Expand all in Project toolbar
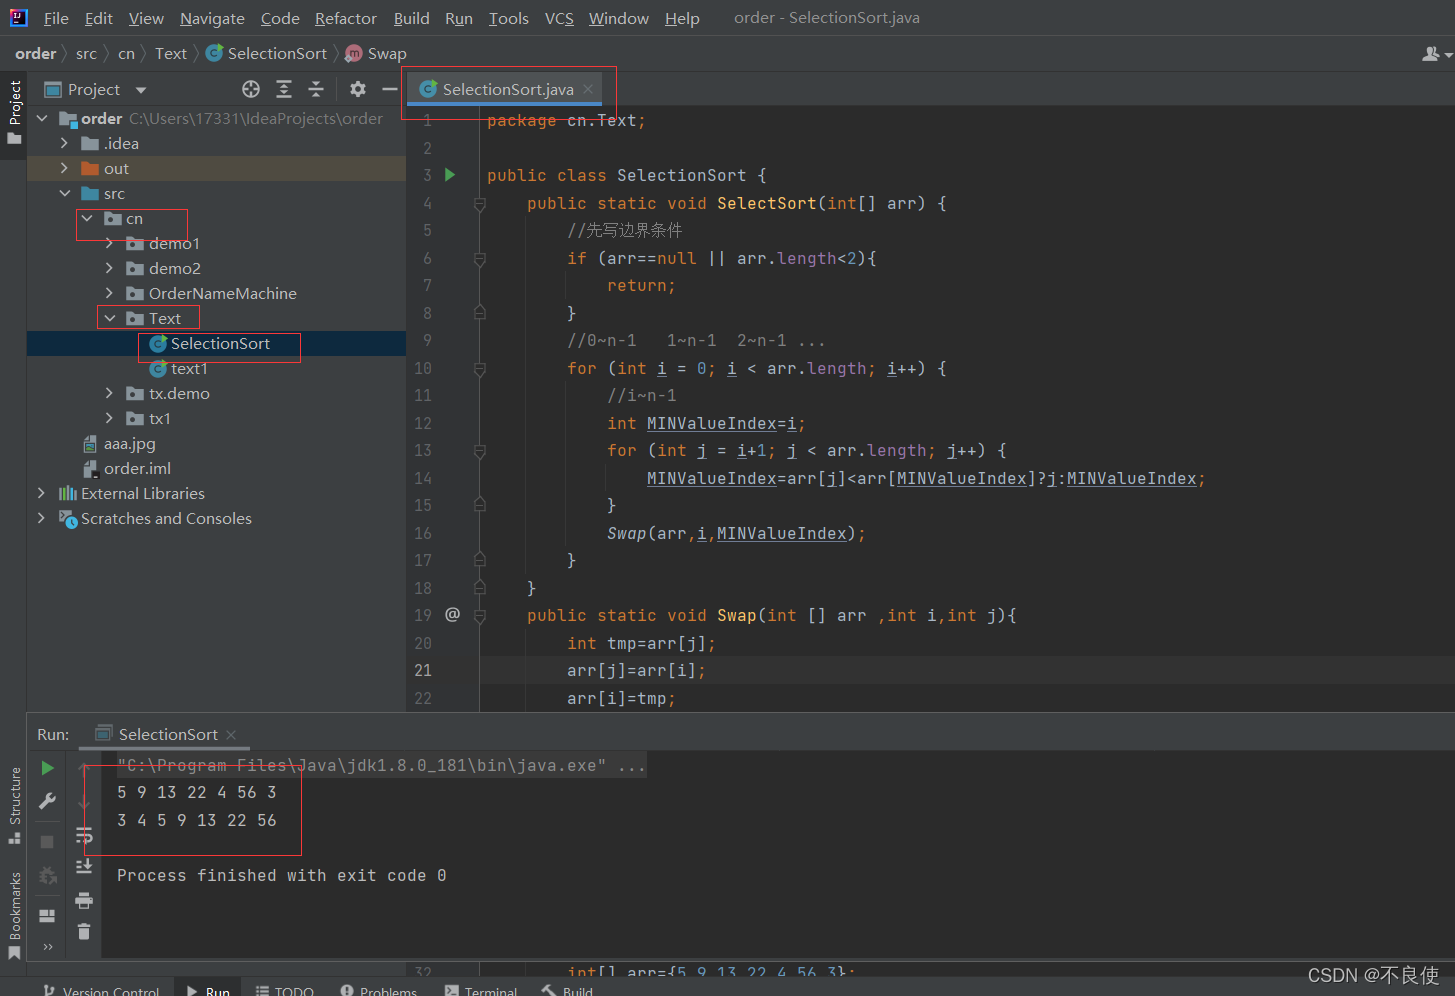The height and width of the screenshot is (996, 1455). click(284, 89)
